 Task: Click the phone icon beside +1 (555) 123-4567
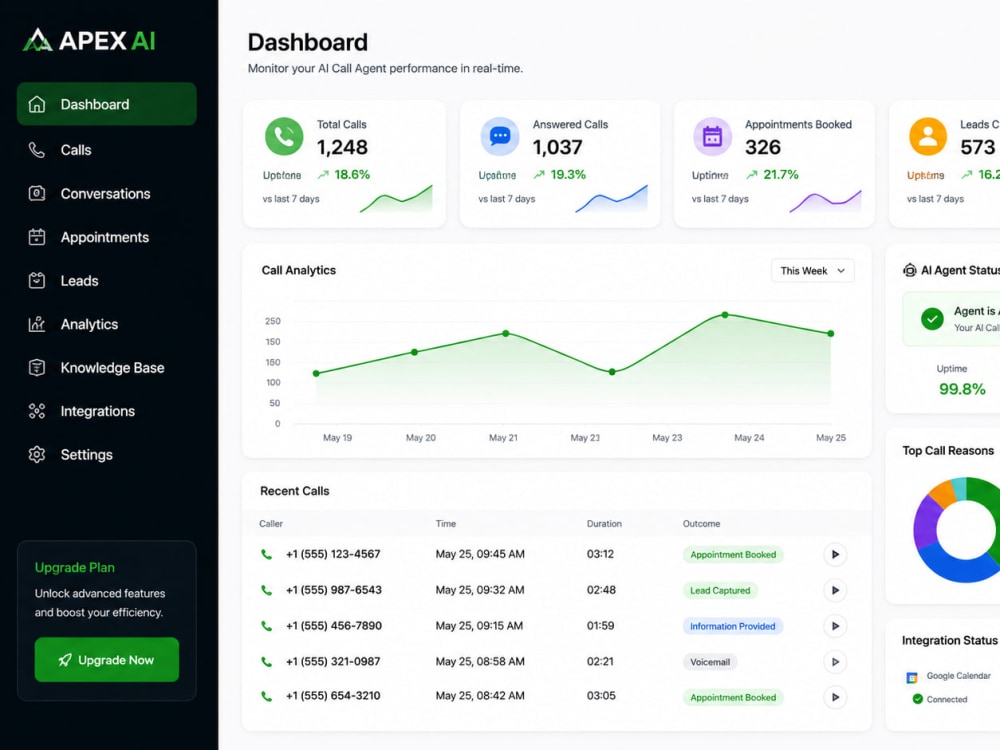[x=267, y=554]
